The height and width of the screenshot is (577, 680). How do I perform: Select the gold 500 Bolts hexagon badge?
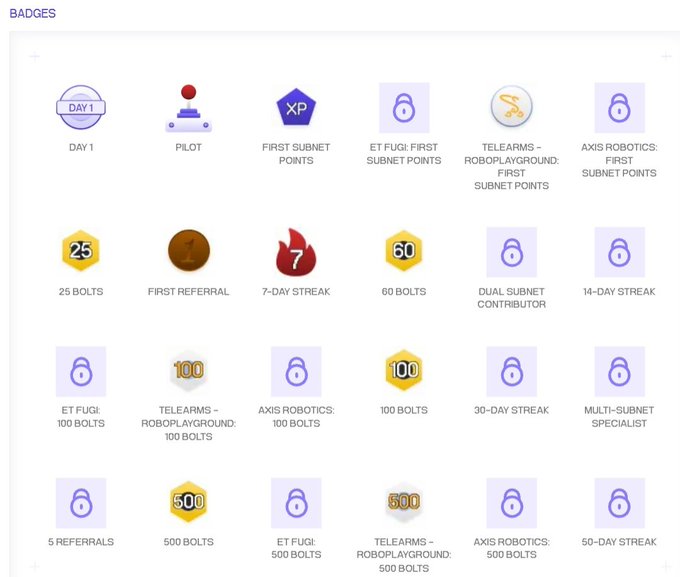pyautogui.click(x=189, y=502)
